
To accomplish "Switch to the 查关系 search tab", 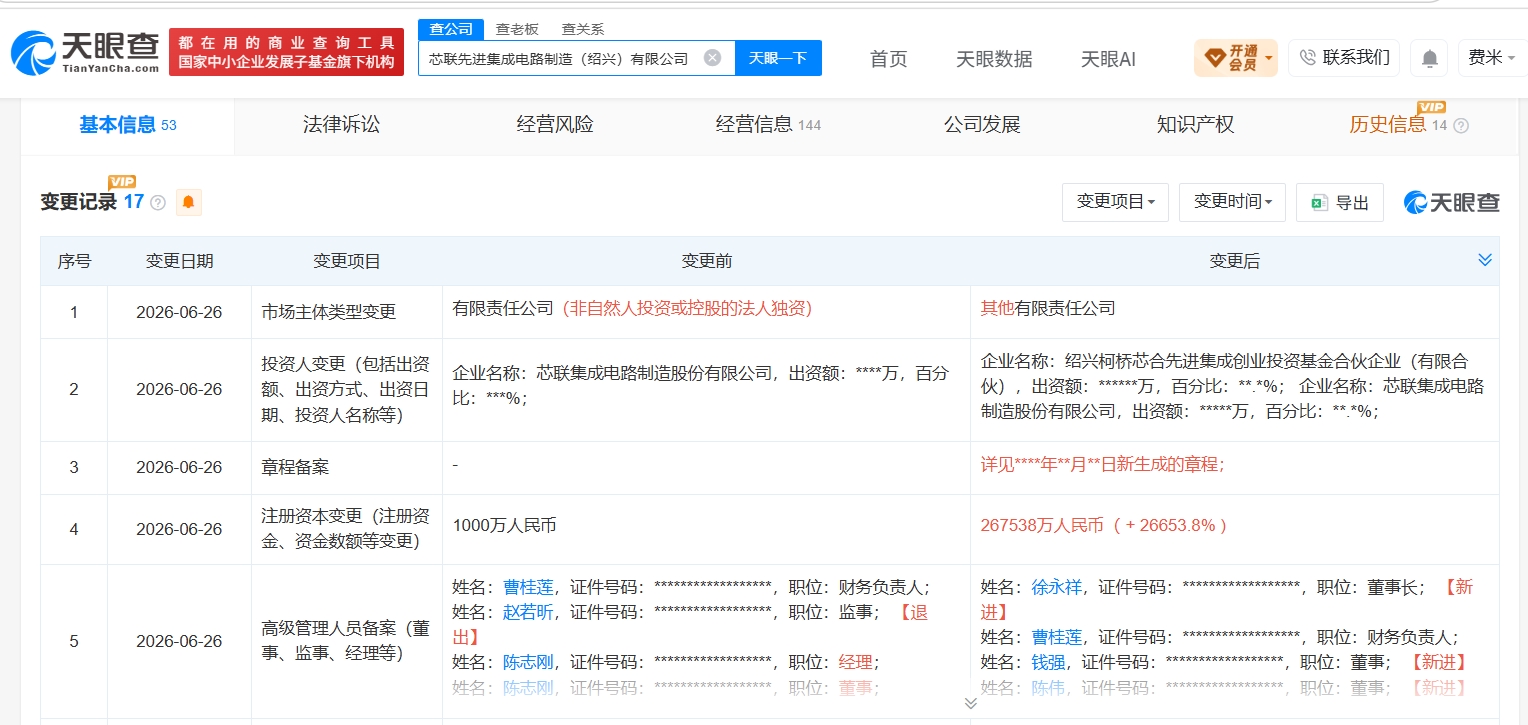I will (x=582, y=29).
